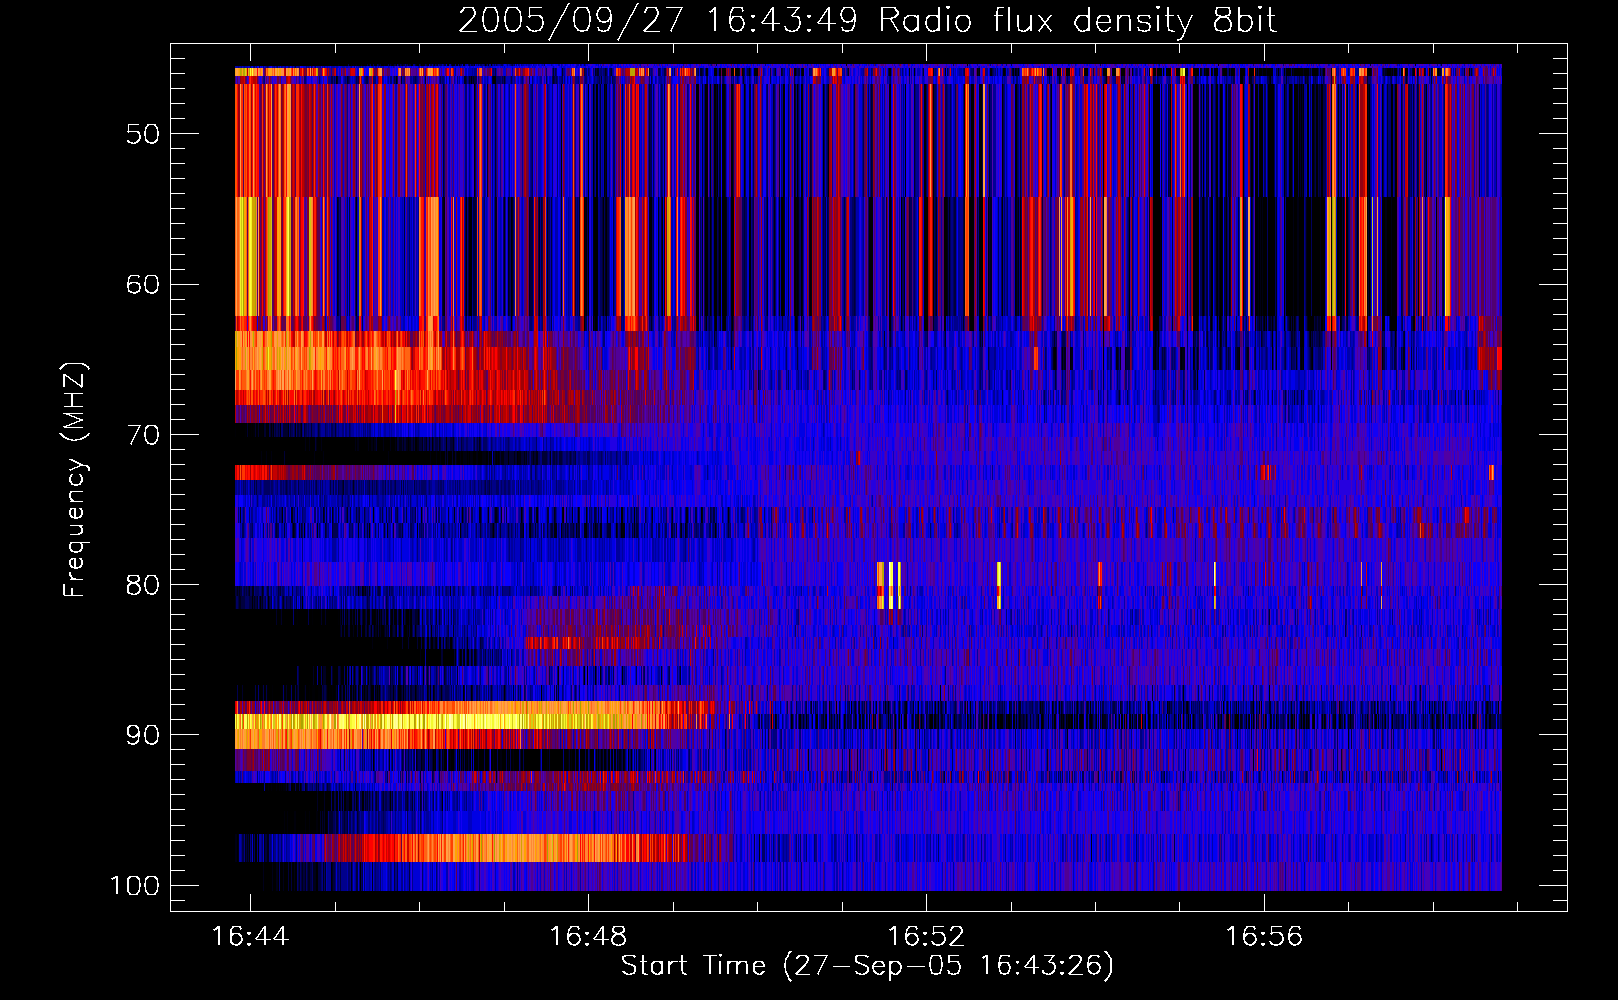The height and width of the screenshot is (1000, 1618).
Task: Click the 90 frequency tick label
Action: point(143,735)
